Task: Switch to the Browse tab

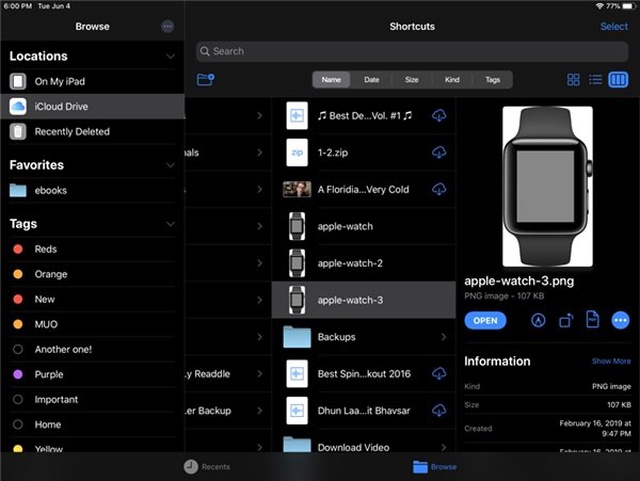Action: [x=435, y=466]
